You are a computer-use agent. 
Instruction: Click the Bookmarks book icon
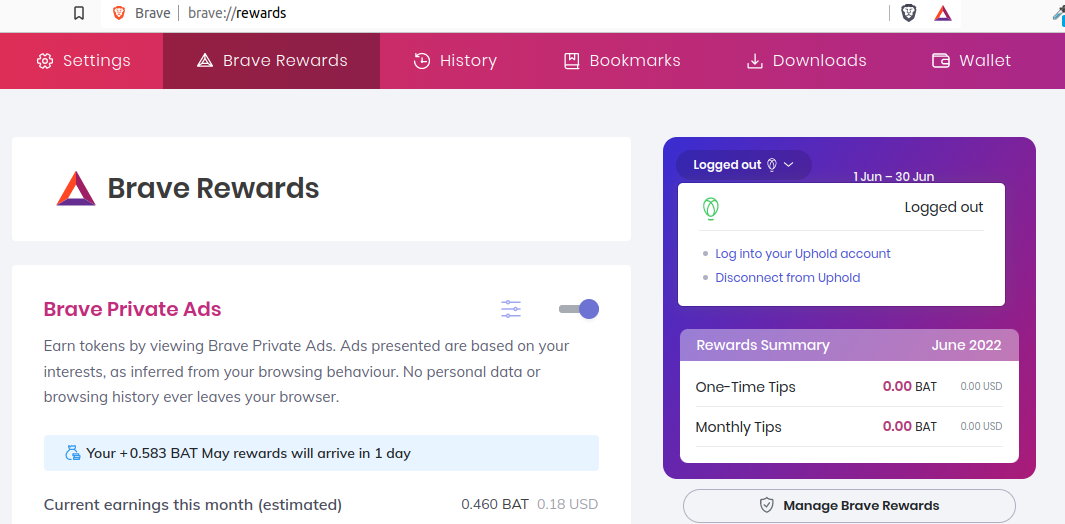click(x=571, y=60)
